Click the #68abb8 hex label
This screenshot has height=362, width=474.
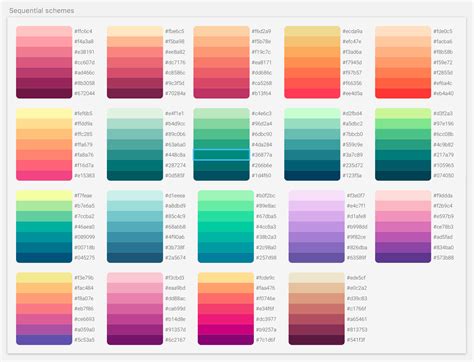[175, 227]
